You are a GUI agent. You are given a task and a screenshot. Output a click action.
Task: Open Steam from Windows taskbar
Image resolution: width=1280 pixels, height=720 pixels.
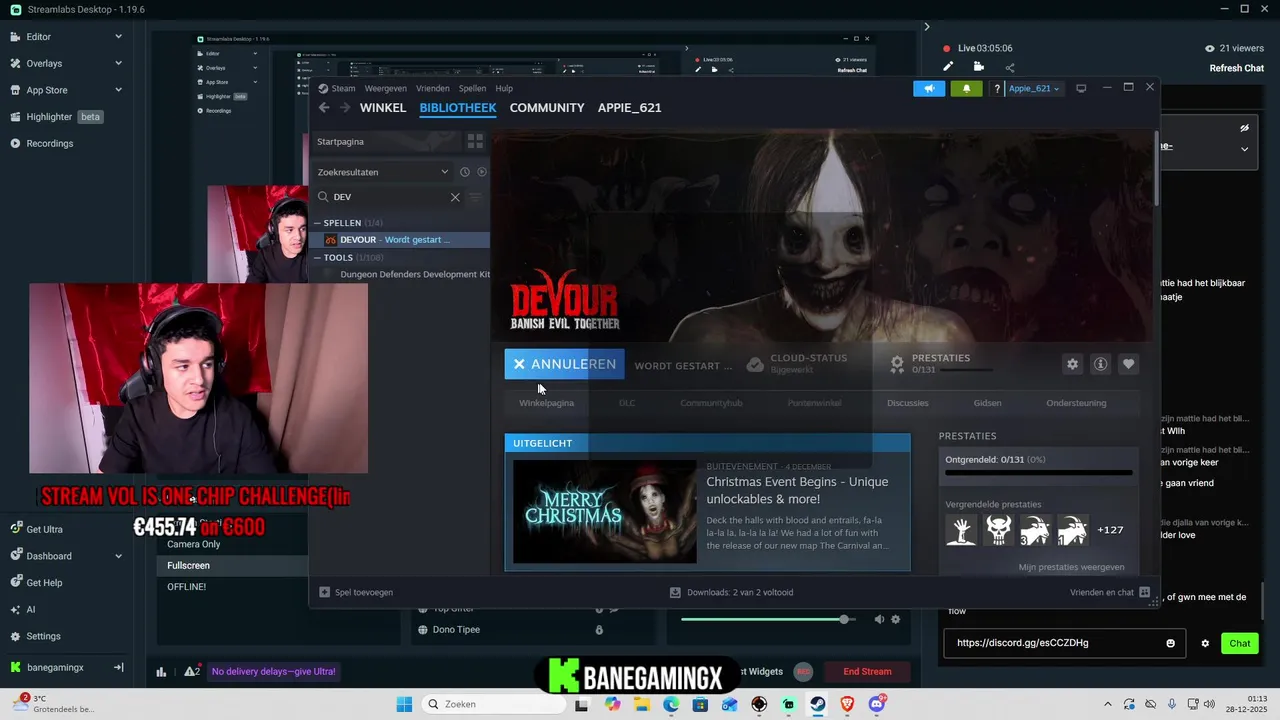point(818,704)
